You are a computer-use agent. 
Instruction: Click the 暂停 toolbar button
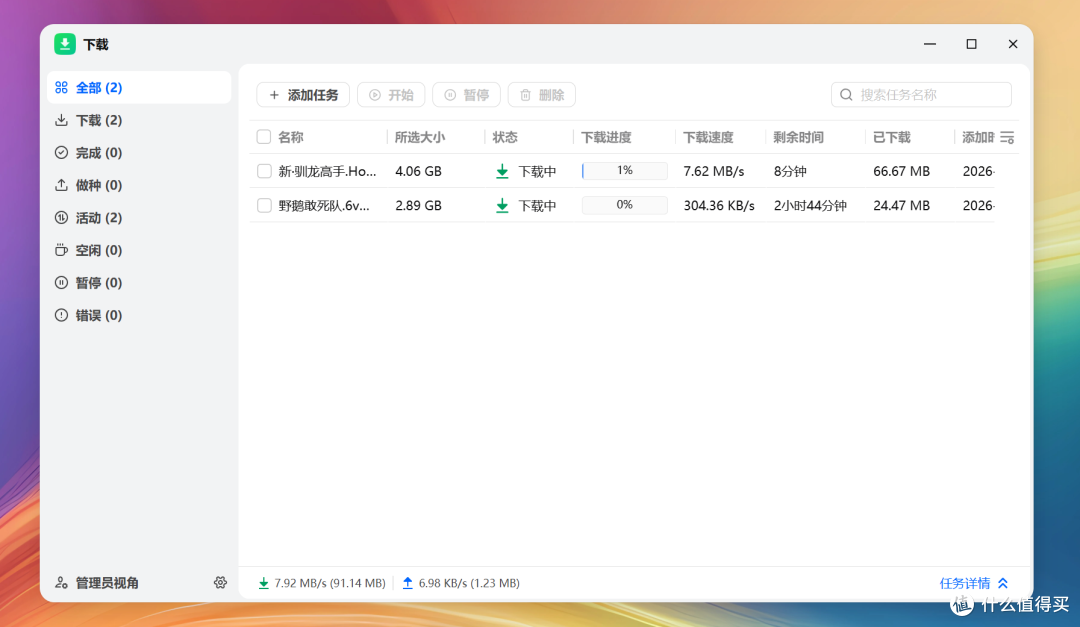(466, 95)
